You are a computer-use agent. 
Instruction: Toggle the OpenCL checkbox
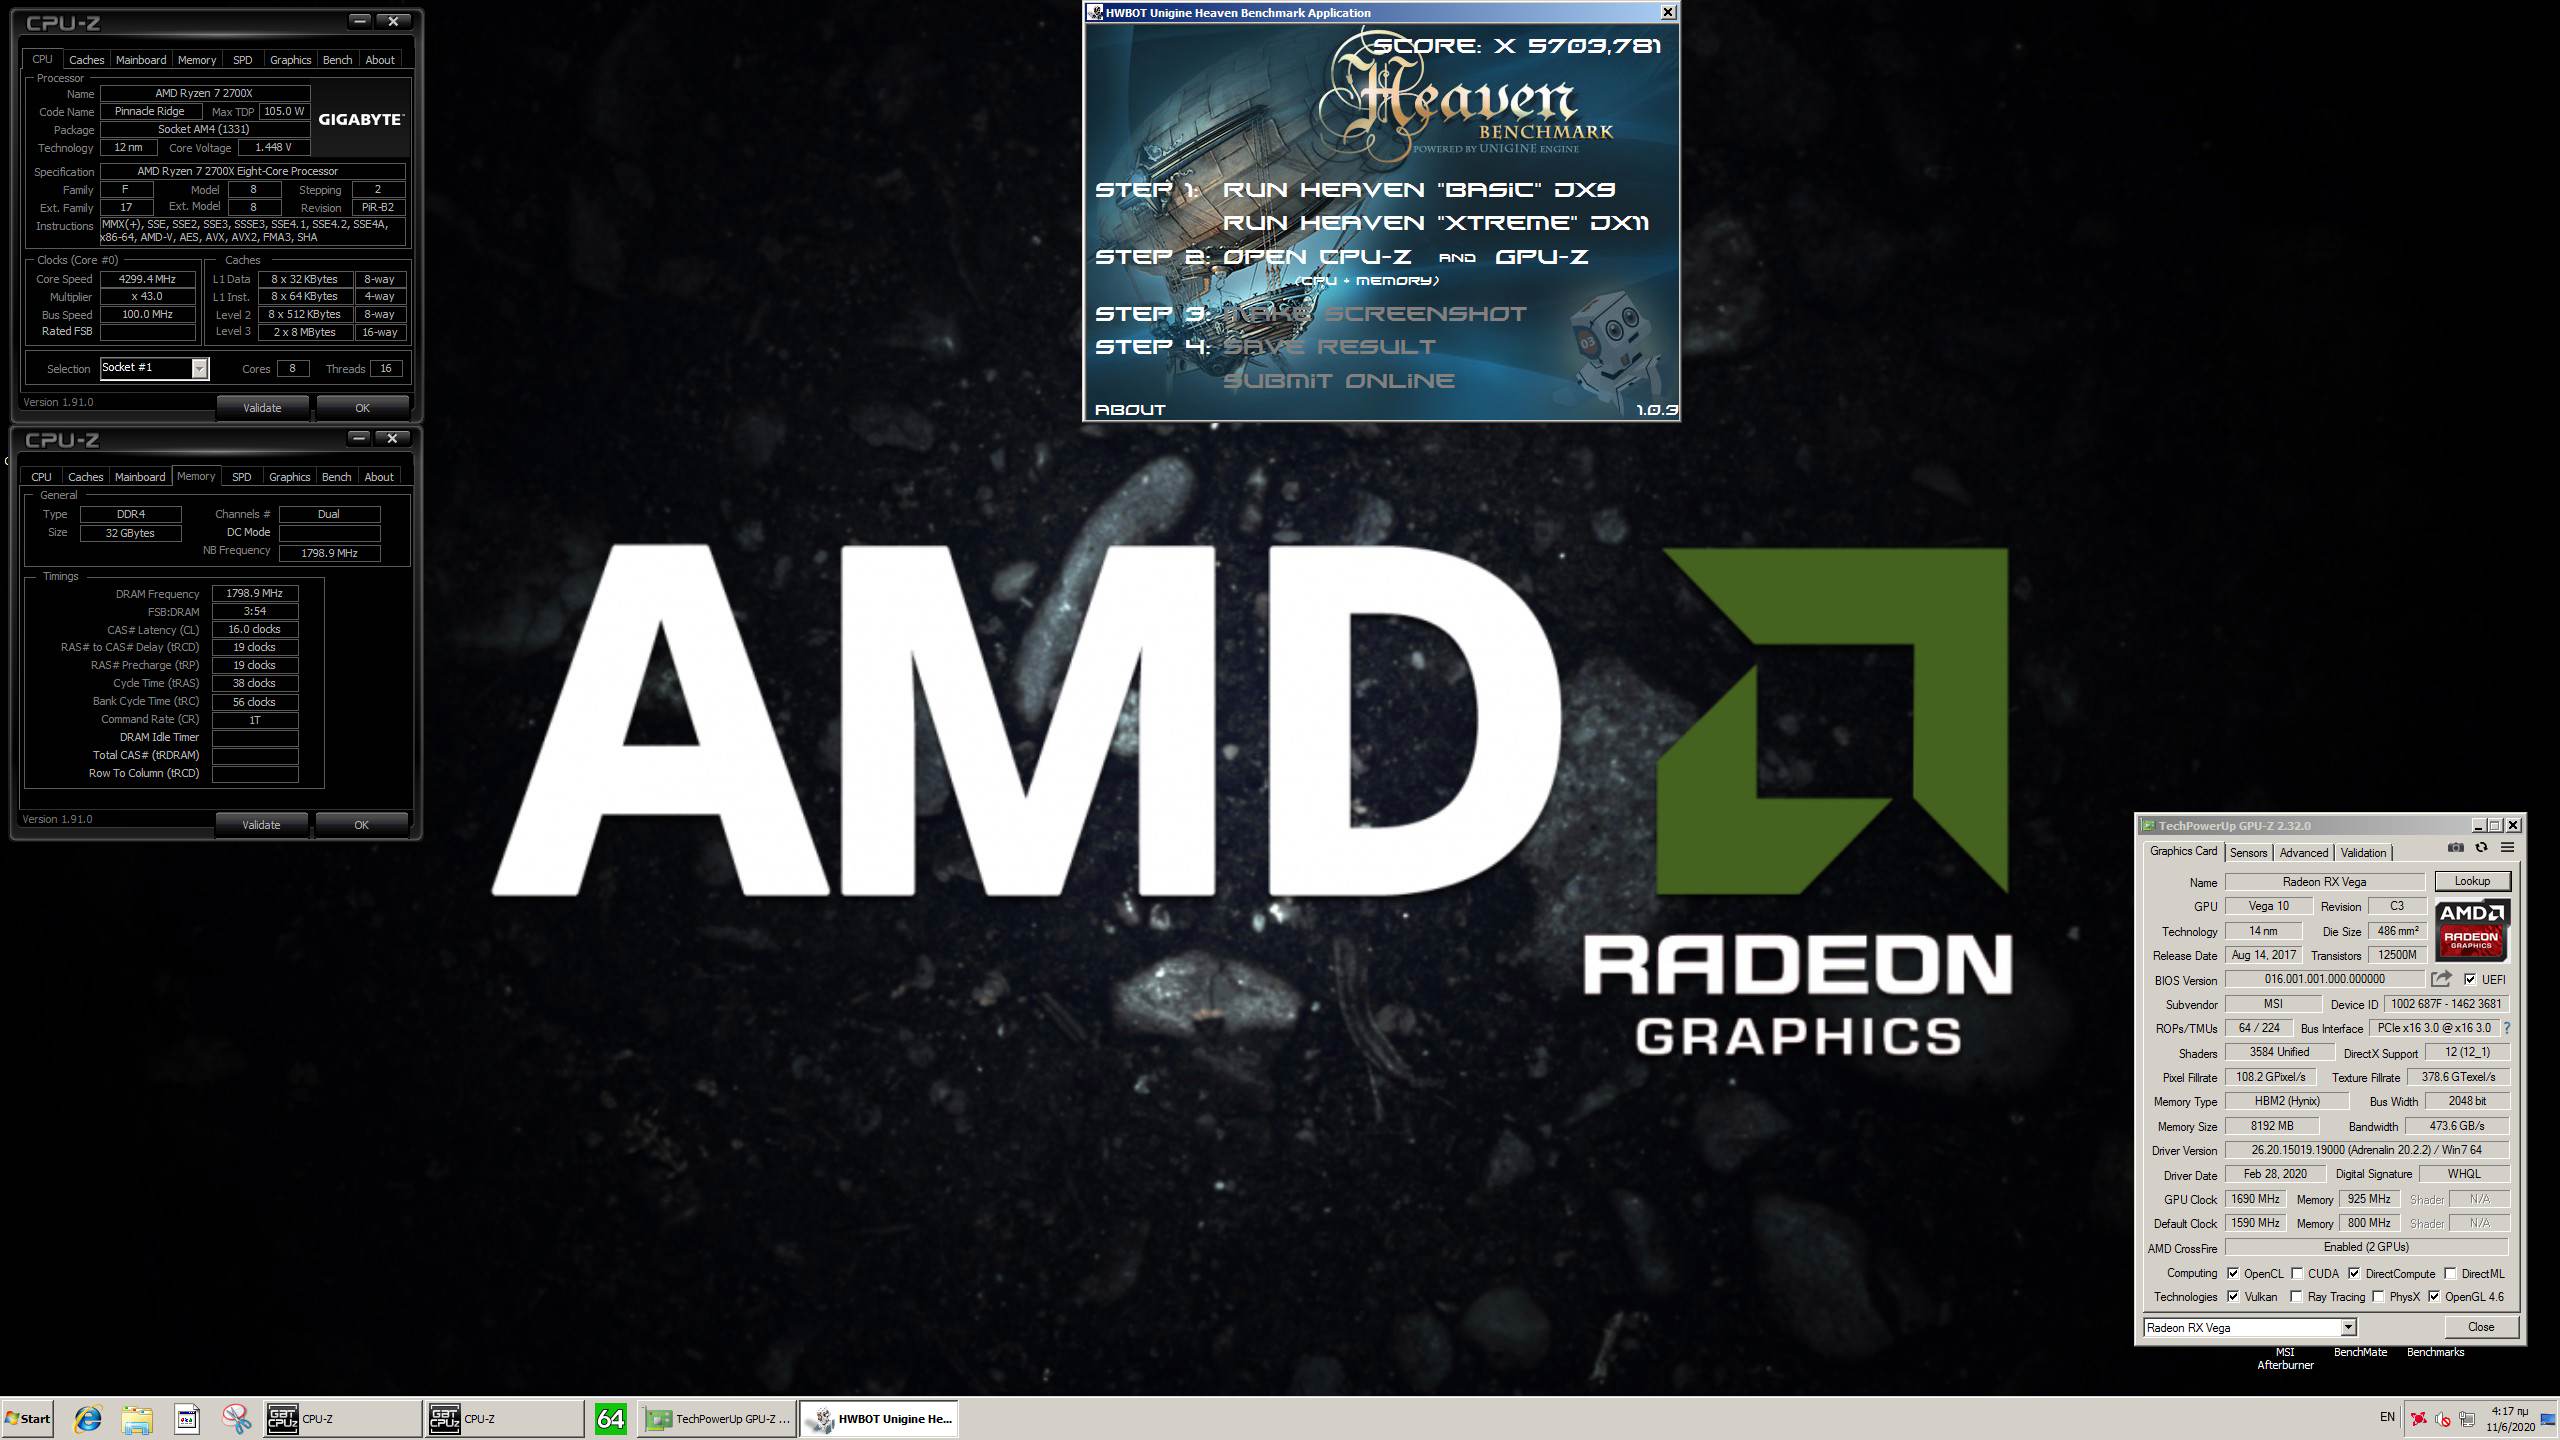click(x=2233, y=1273)
